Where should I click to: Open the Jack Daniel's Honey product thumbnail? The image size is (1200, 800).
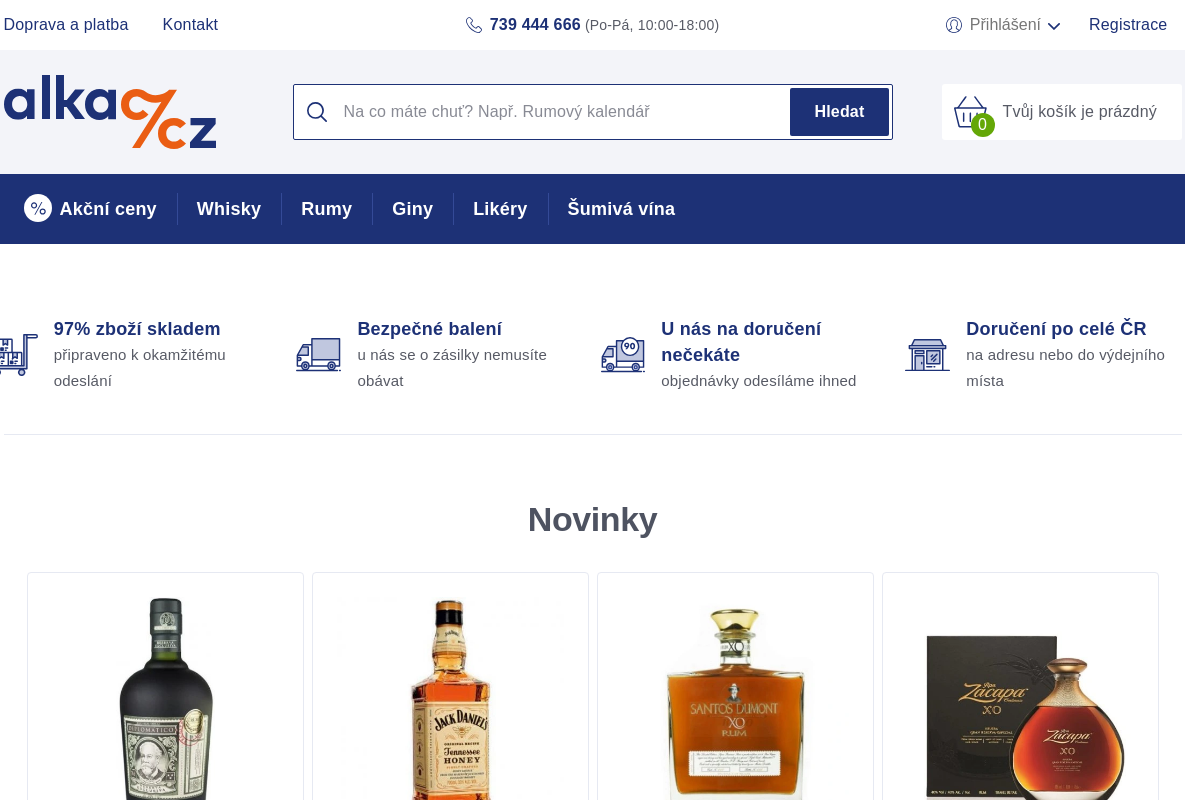(x=450, y=700)
